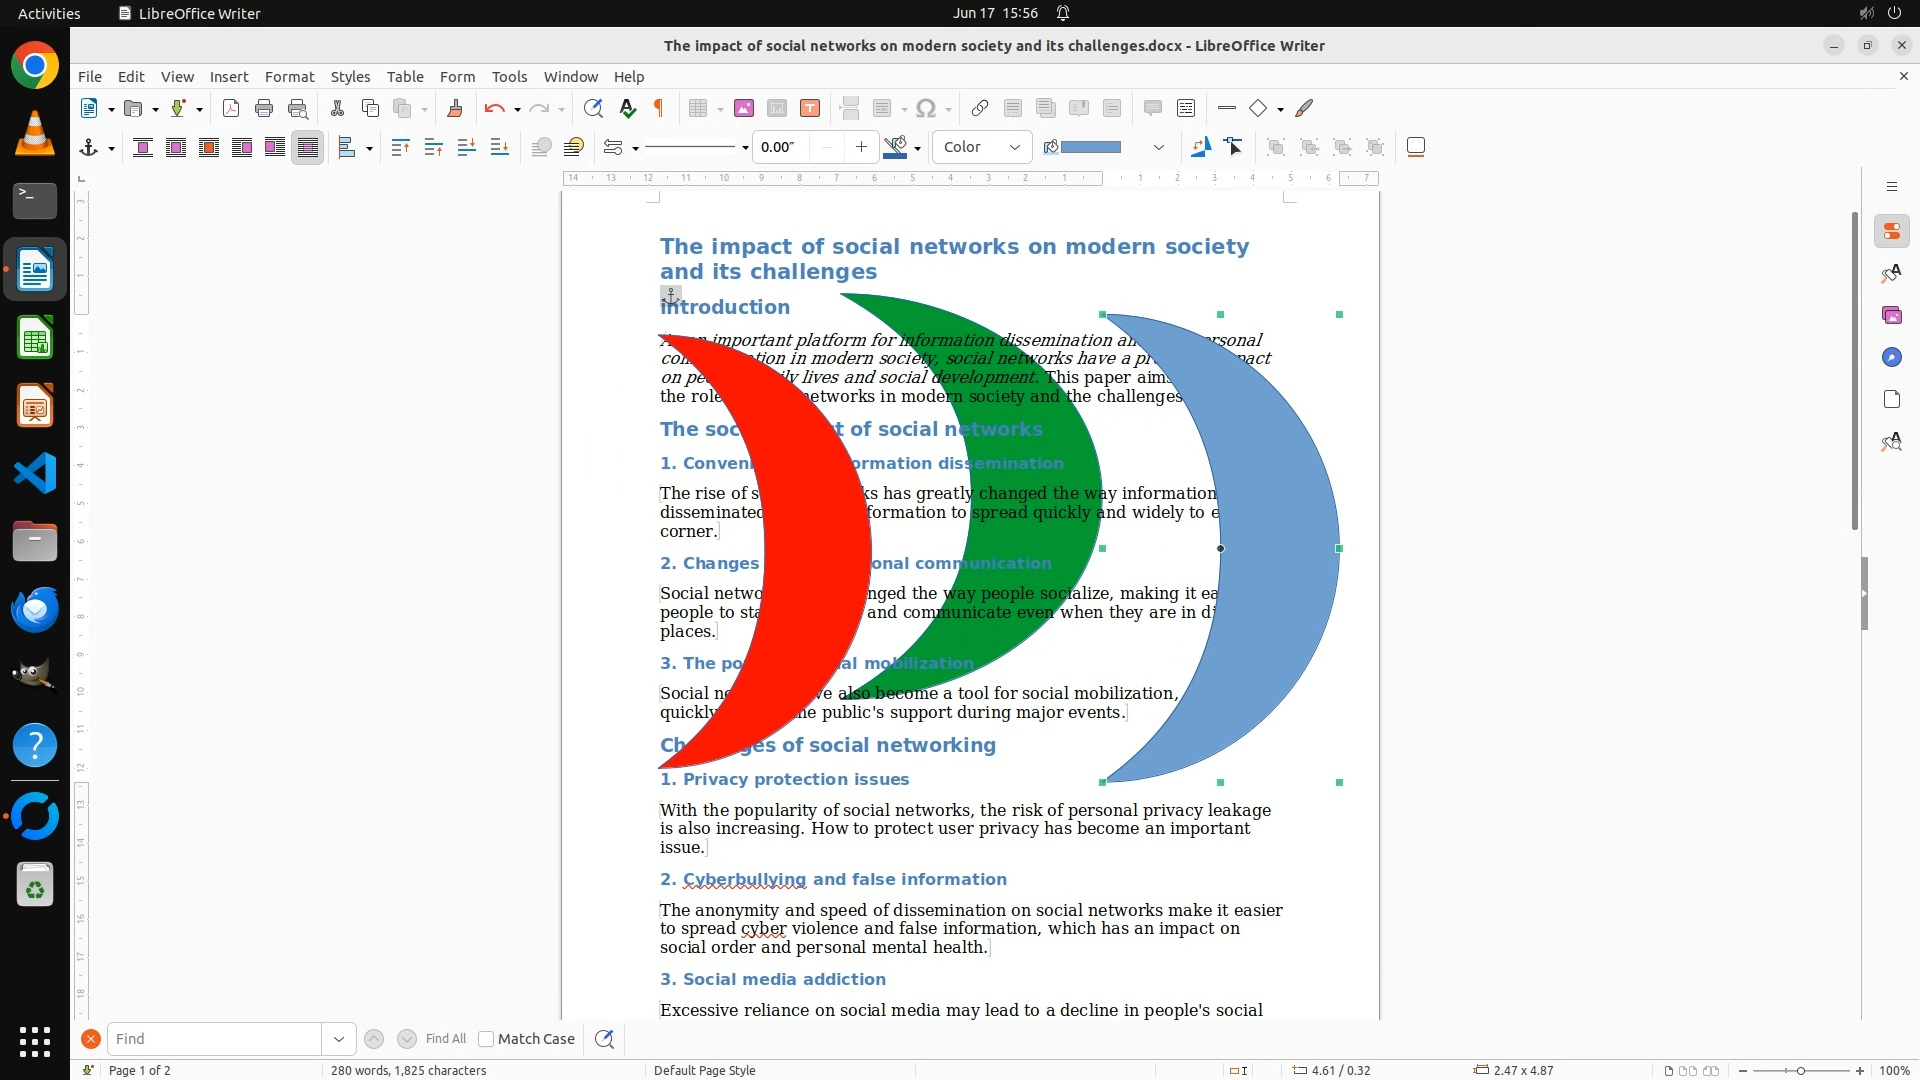This screenshot has width=1920, height=1080.
Task: Click the Insert Image icon
Action: coord(744,109)
